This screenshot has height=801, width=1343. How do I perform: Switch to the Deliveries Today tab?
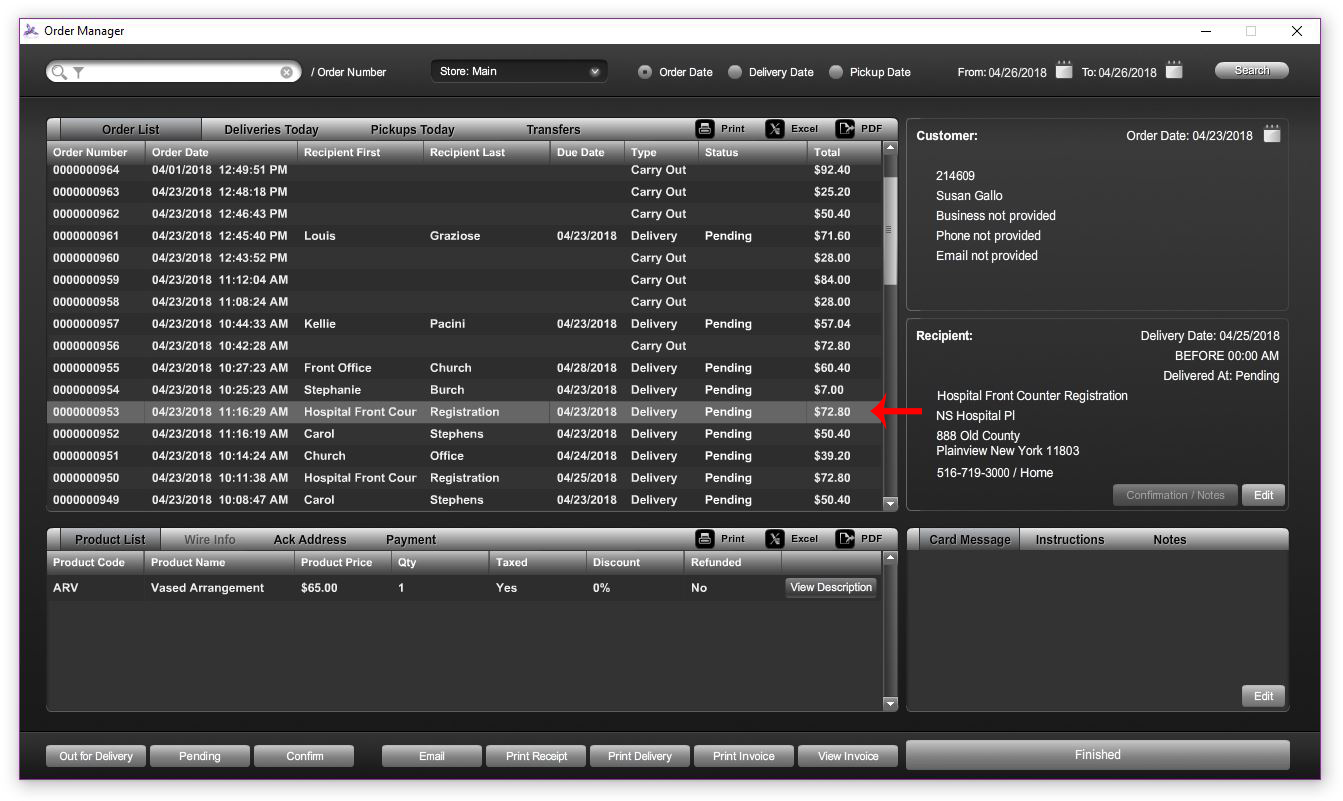click(x=271, y=130)
